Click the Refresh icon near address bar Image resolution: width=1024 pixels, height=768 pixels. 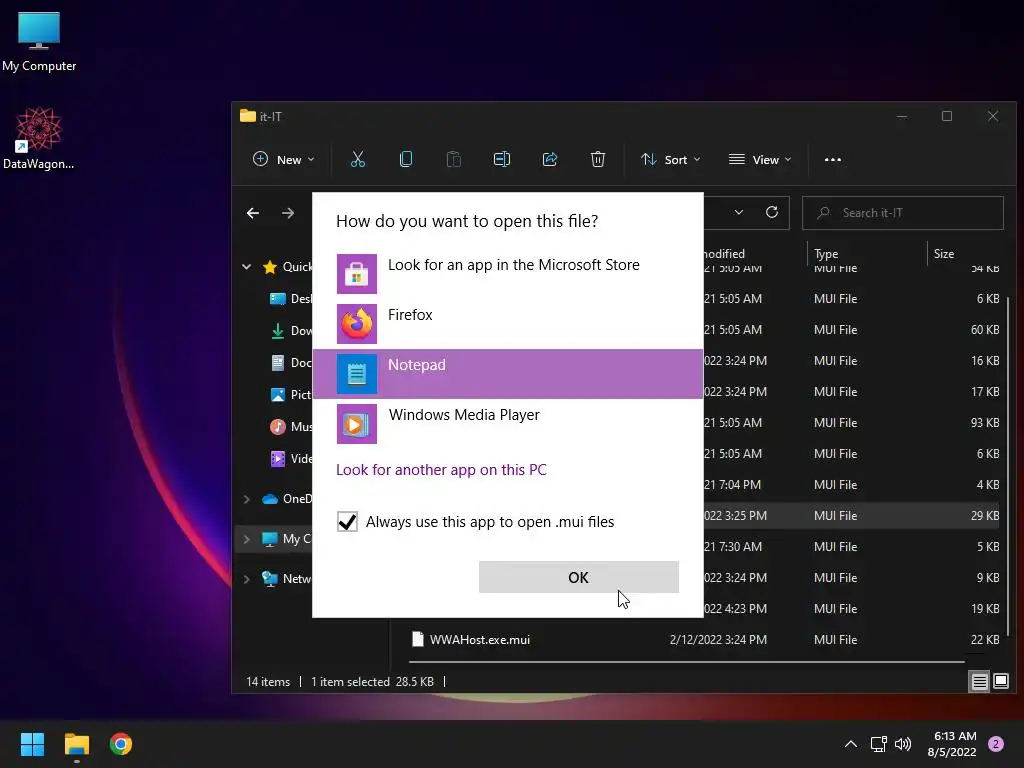tap(772, 212)
